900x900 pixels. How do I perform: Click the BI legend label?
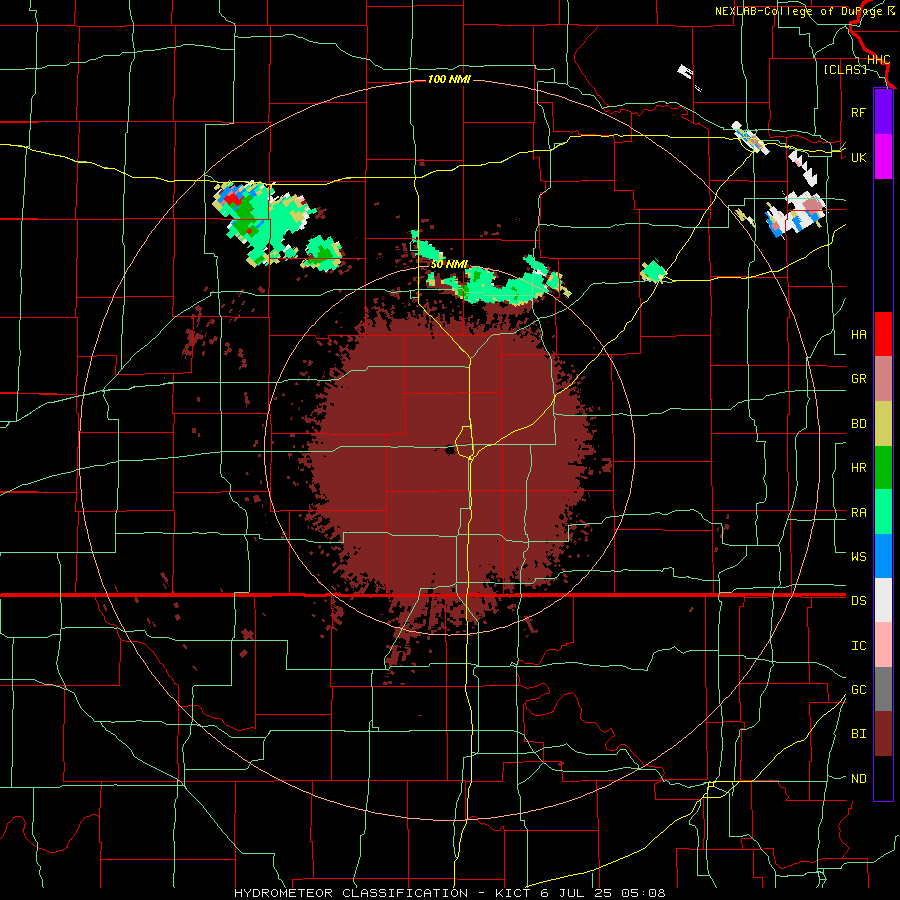click(858, 734)
